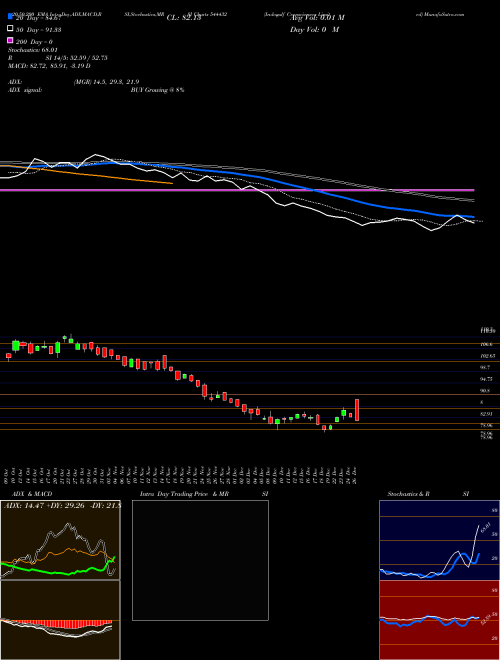Click the 106.6 price axis label
Screen dimensions: 500x660
click(x=487, y=344)
